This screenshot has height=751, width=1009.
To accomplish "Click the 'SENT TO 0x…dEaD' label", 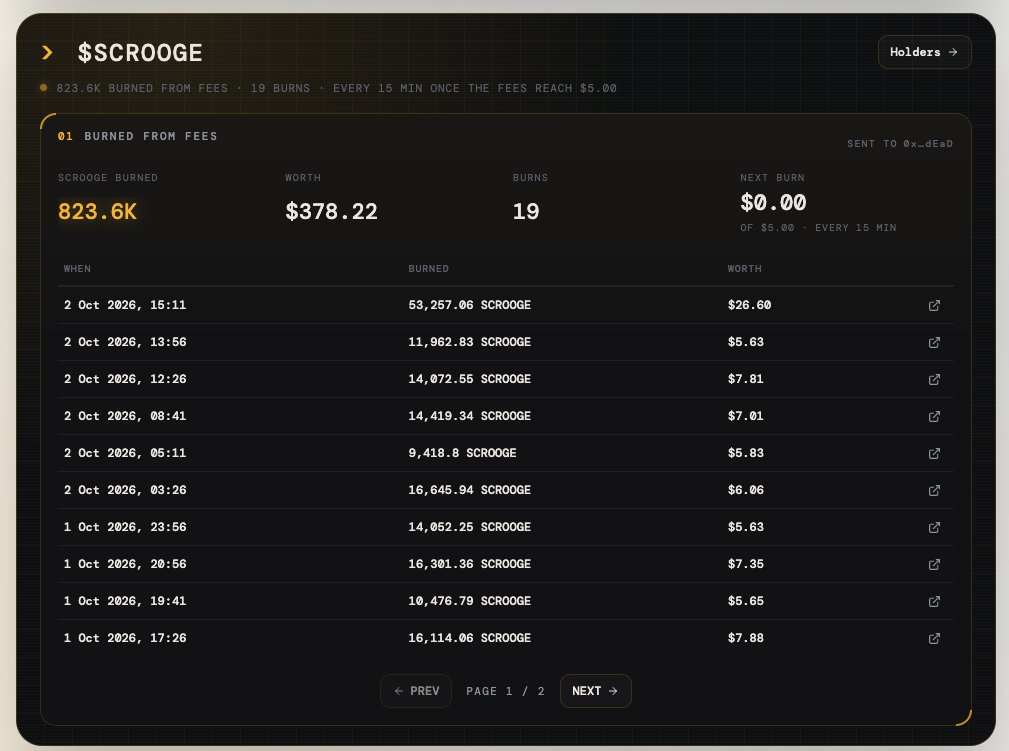I will (900, 144).
